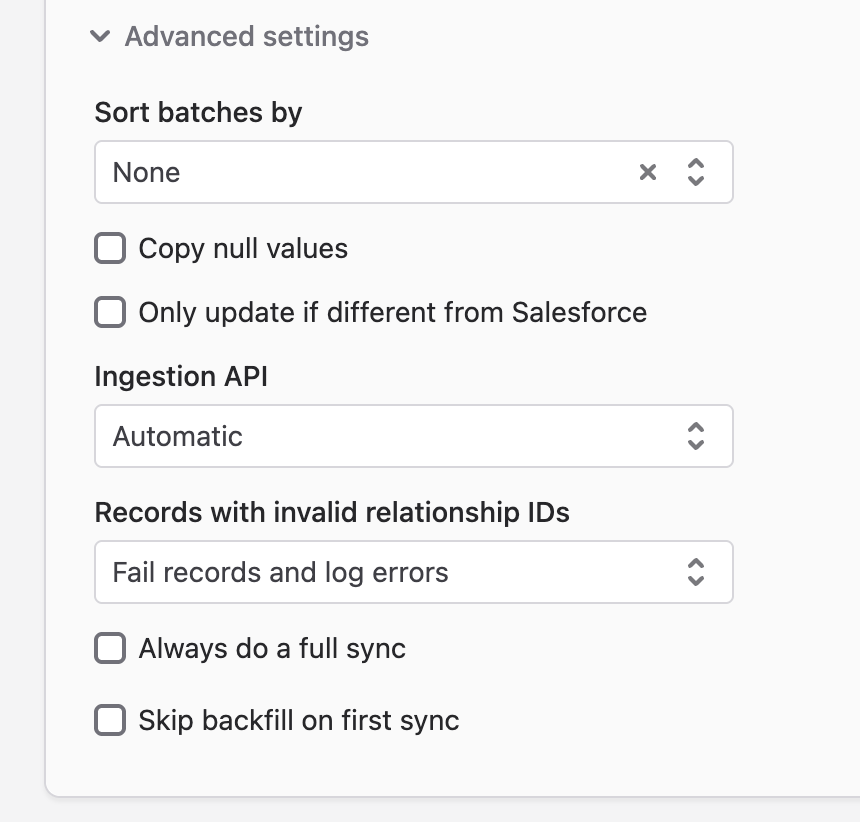Click the Records with invalid relationship IDs label
The height and width of the screenshot is (822, 860).
(x=332, y=512)
